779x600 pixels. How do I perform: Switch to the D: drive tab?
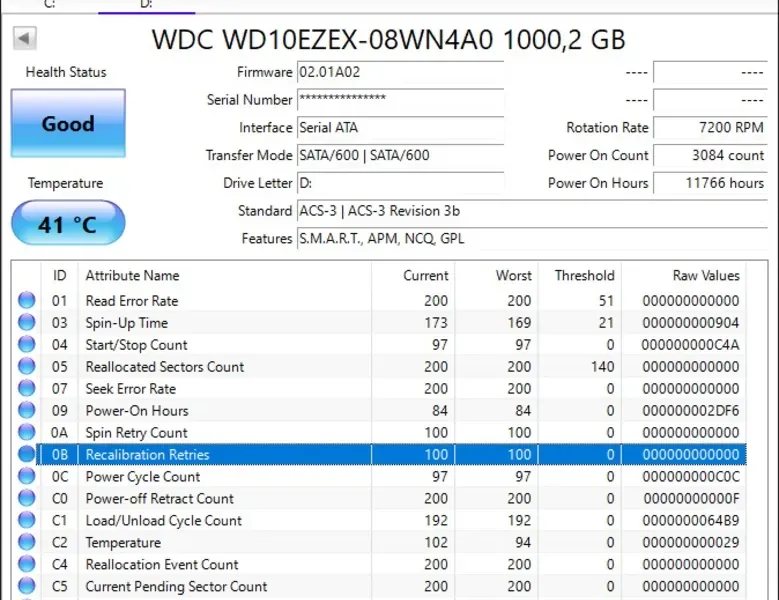pos(146,5)
